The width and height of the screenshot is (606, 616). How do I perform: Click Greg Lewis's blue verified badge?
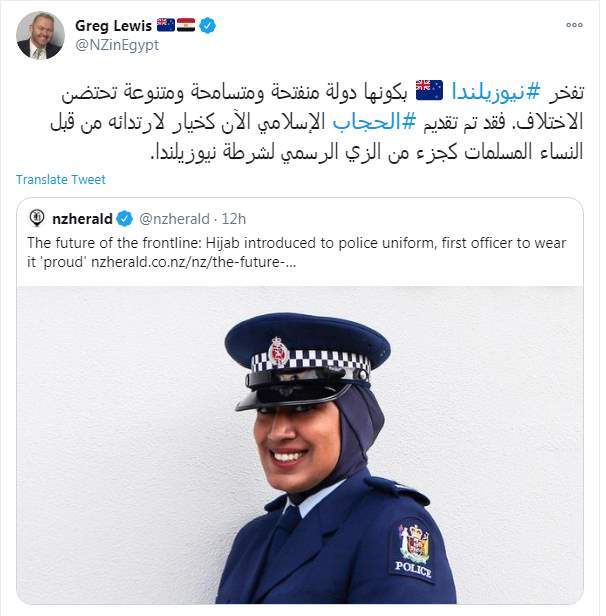pos(207,26)
